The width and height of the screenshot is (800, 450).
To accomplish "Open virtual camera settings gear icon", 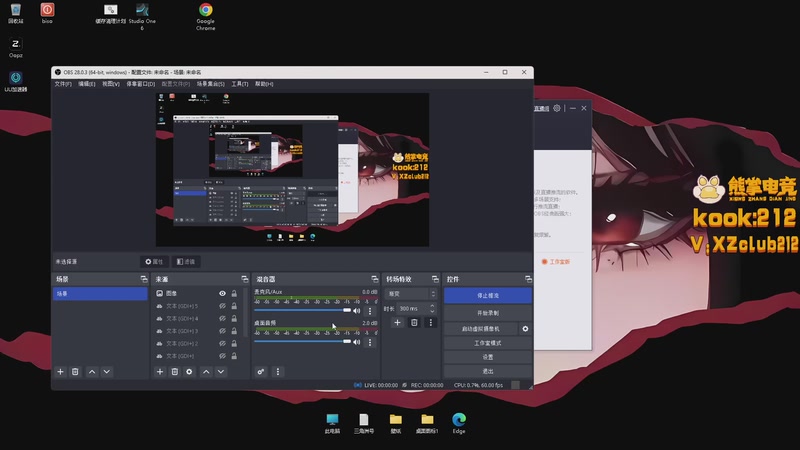I will 525,329.
